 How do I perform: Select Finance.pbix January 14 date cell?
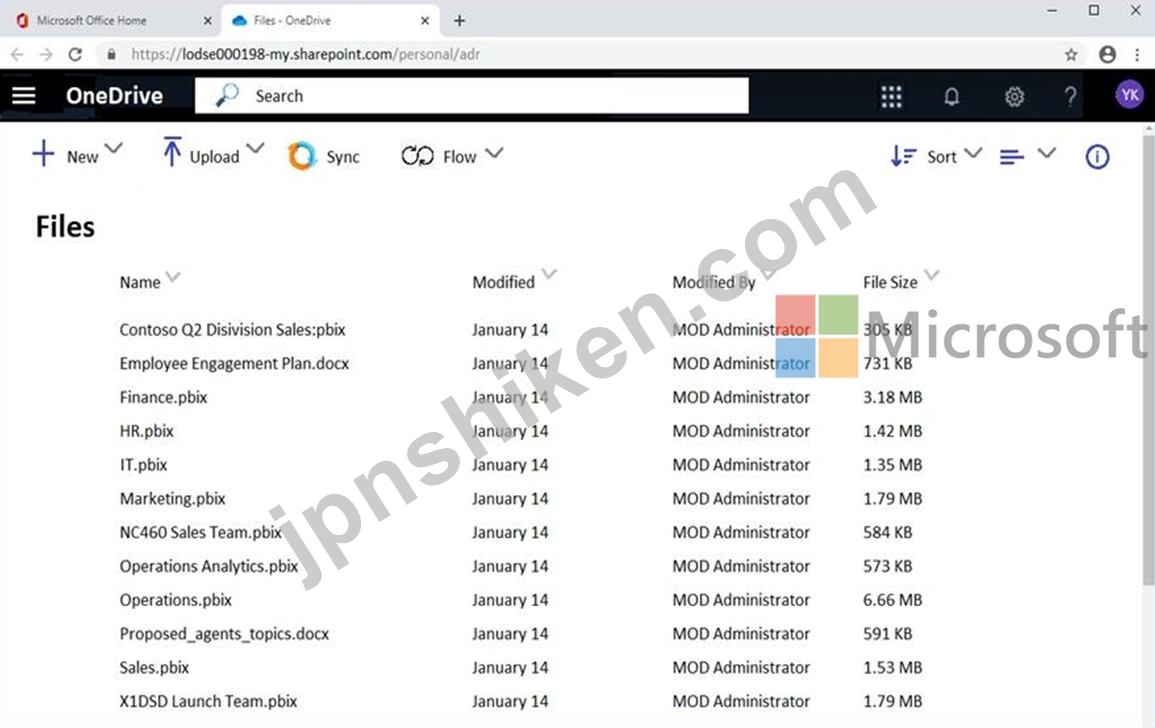(x=510, y=397)
